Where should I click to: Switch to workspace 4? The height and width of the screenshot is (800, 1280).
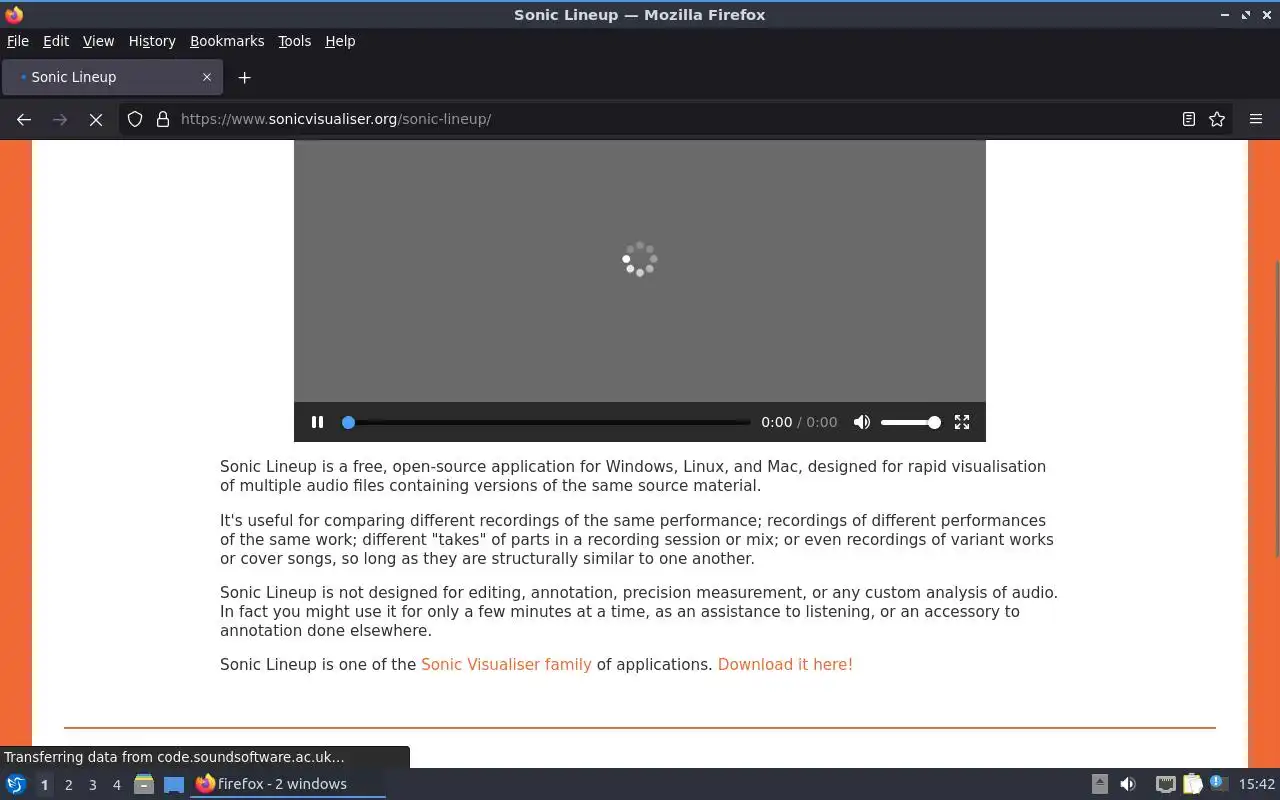point(116,785)
